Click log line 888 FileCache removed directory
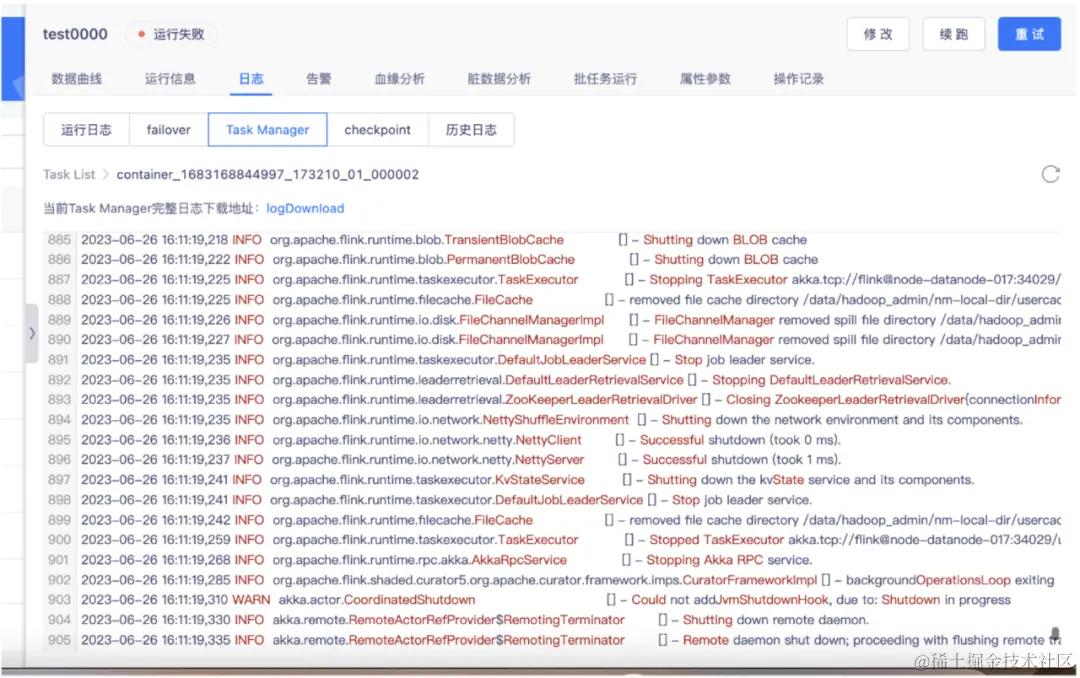Image resolution: width=1080 pixels, height=678 pixels. pyautogui.click(x=551, y=300)
